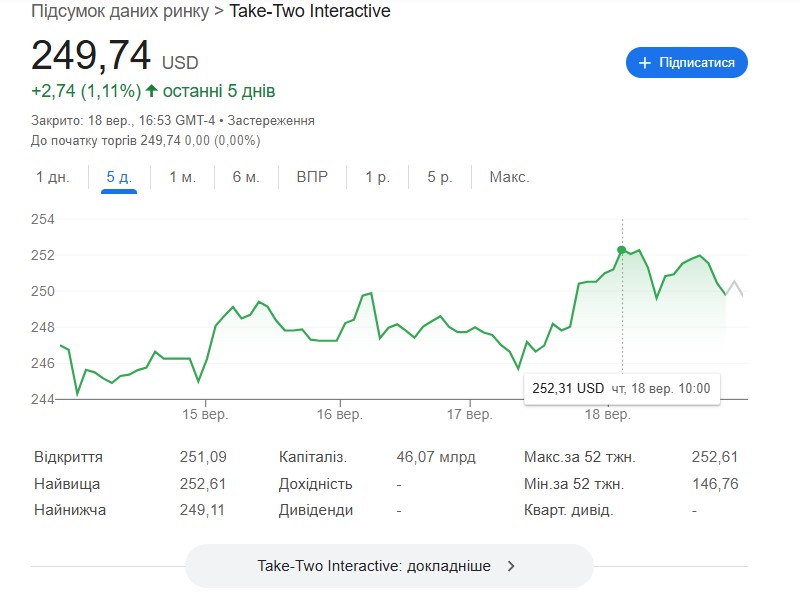The image size is (800, 600).
Task: Select the '1 дн.' time range tab
Action: [53, 177]
